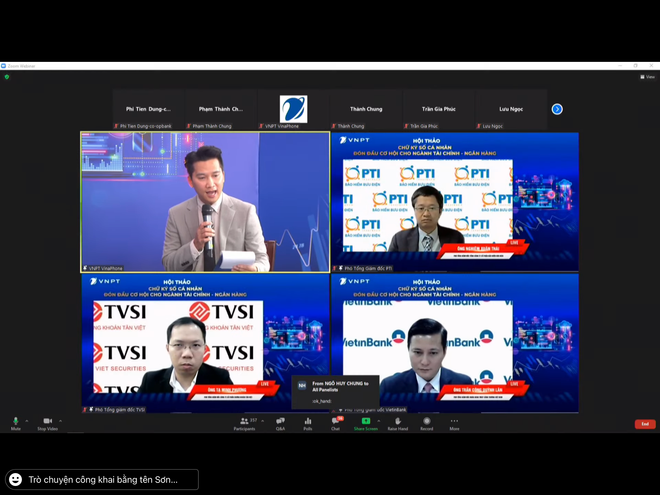Select the VNPT VinaPhone logo thumbnail

point(293,109)
